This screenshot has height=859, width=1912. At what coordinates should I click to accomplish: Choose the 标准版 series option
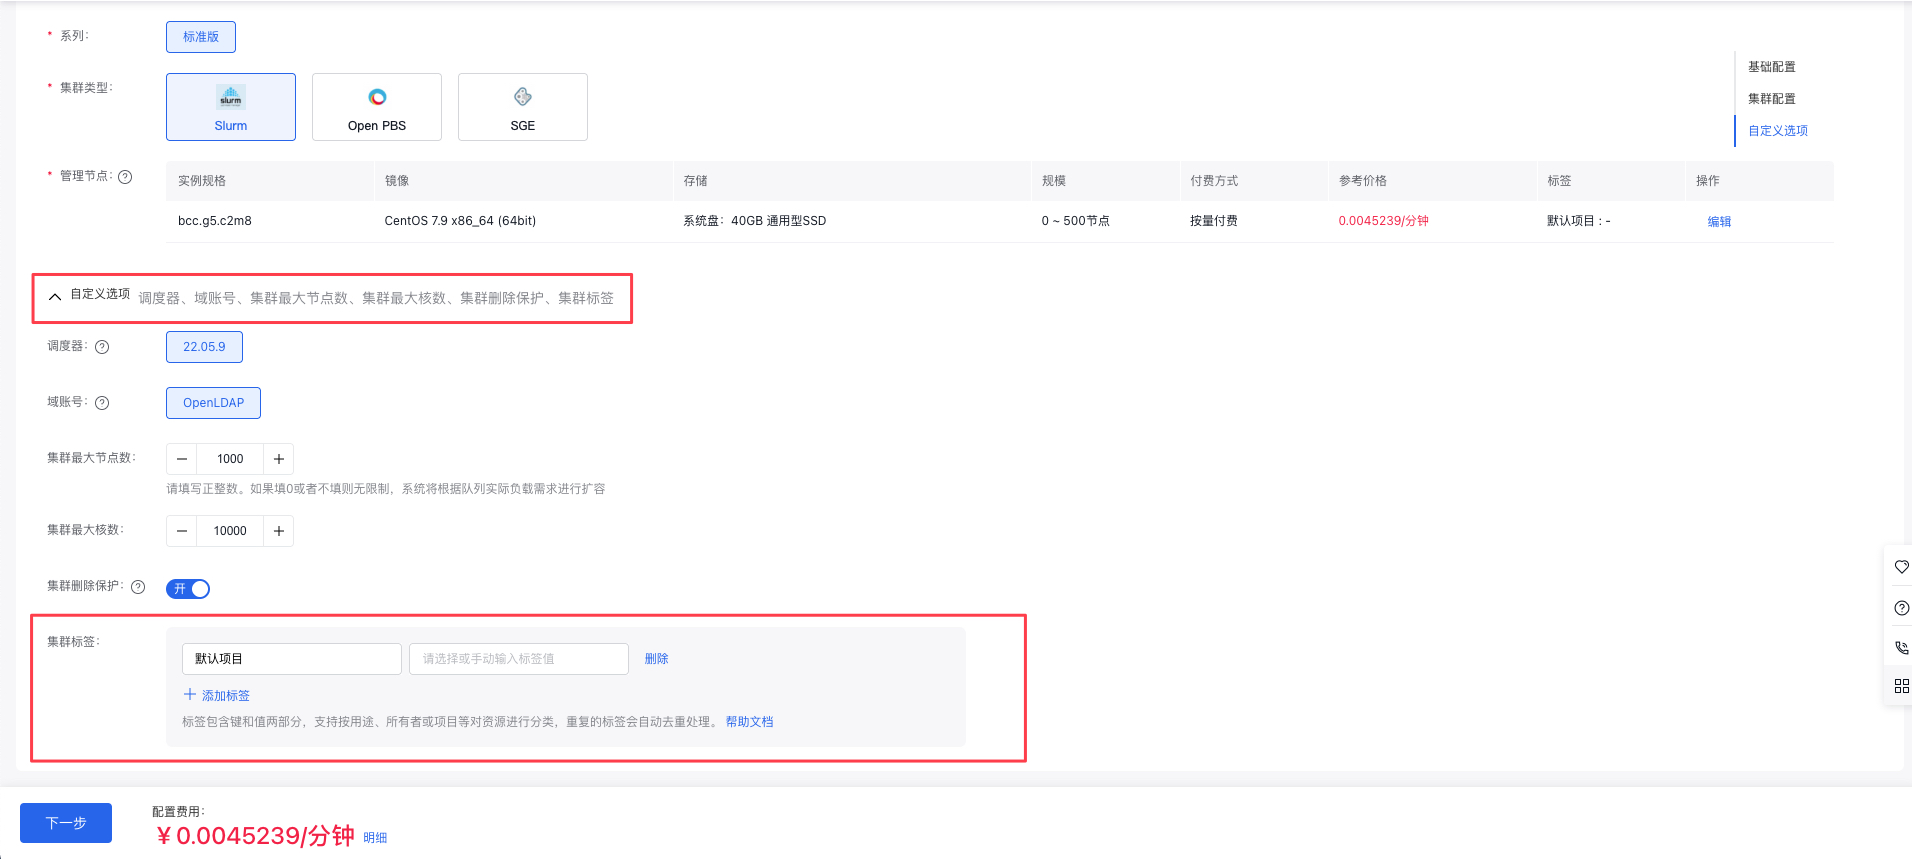201,37
